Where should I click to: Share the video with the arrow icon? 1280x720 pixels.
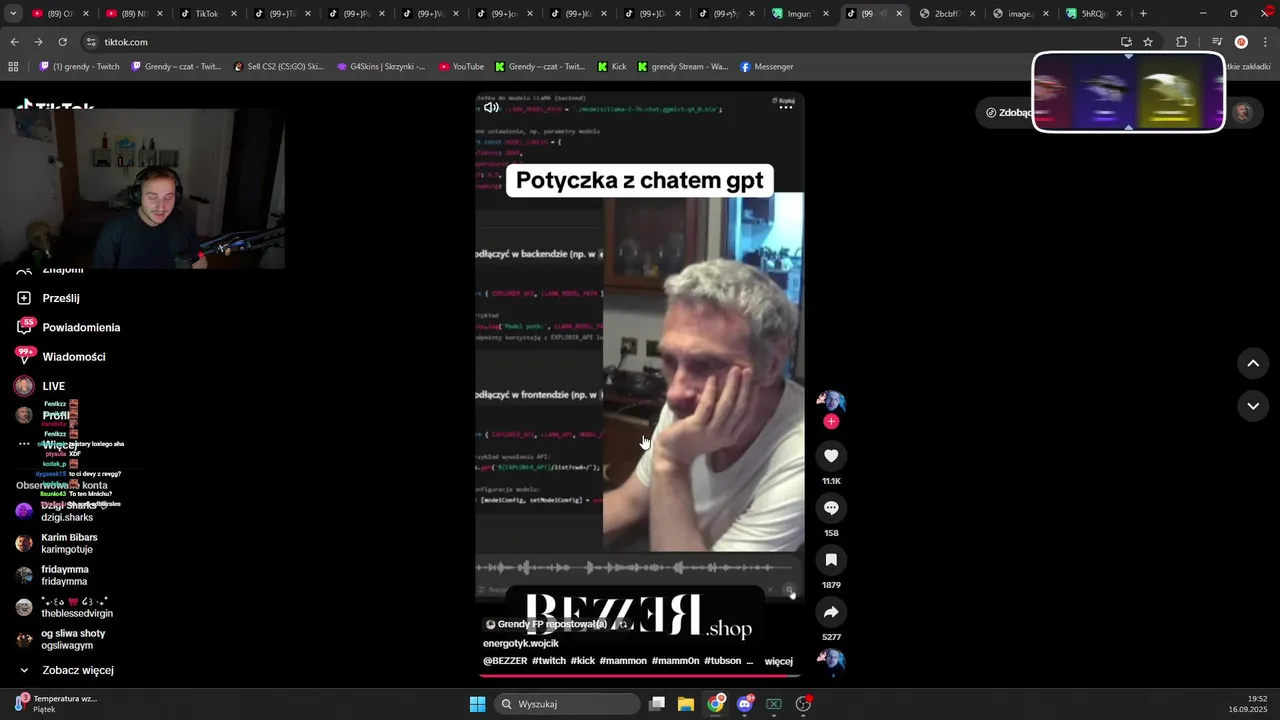(x=831, y=612)
